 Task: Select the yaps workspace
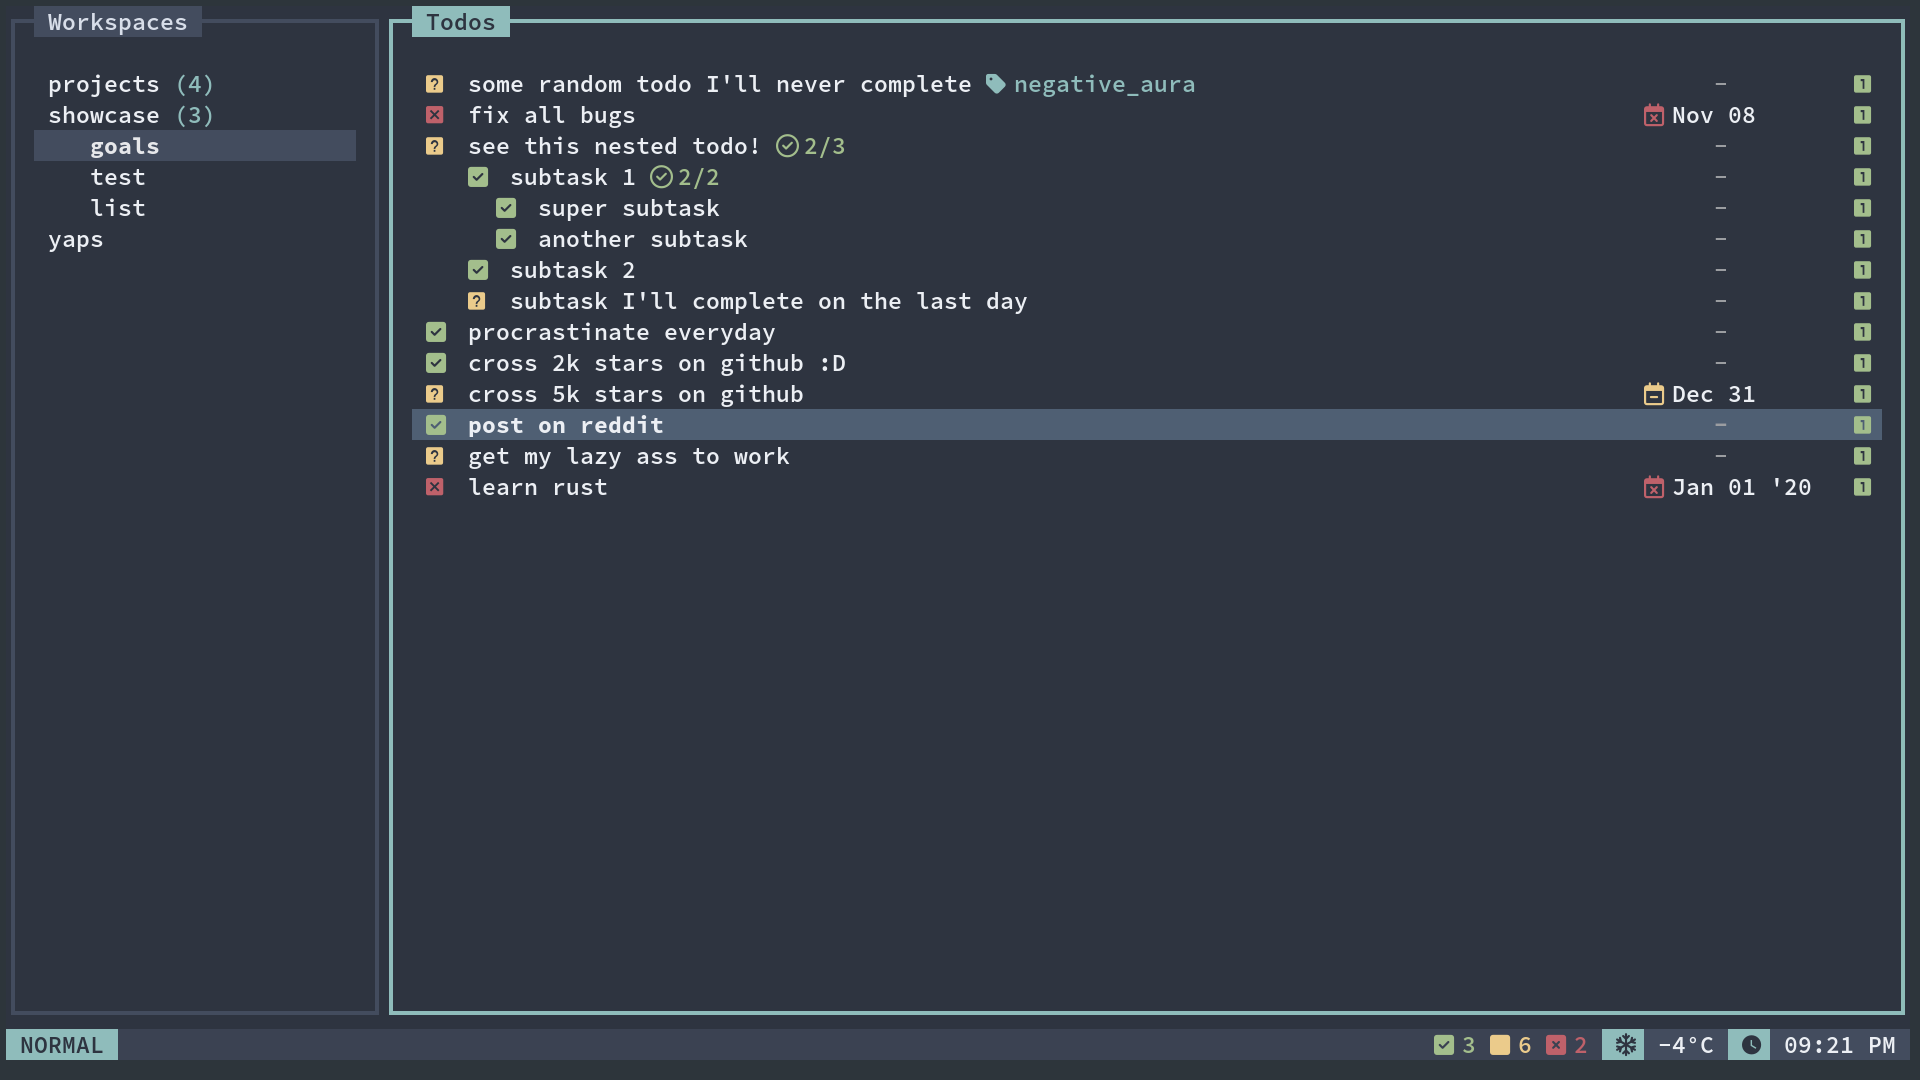[76, 240]
